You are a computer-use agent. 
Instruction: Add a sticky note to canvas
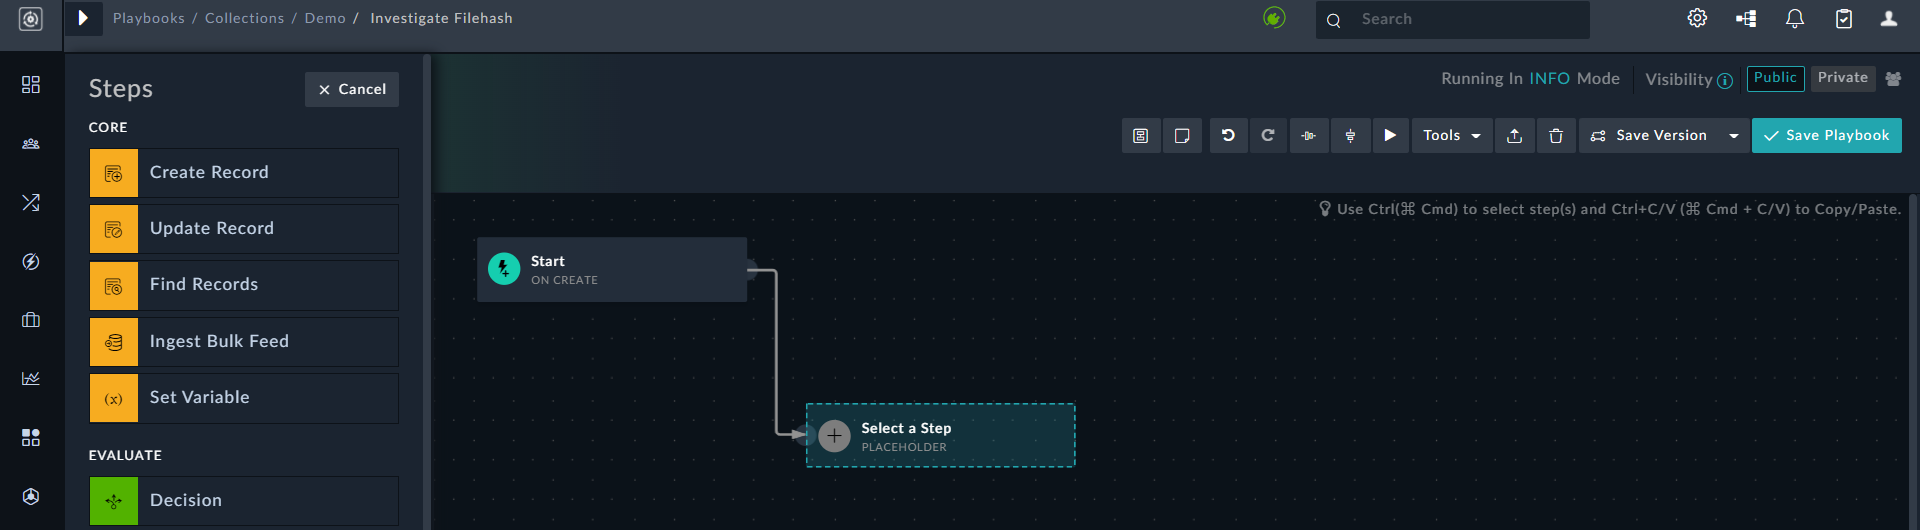click(x=1182, y=136)
